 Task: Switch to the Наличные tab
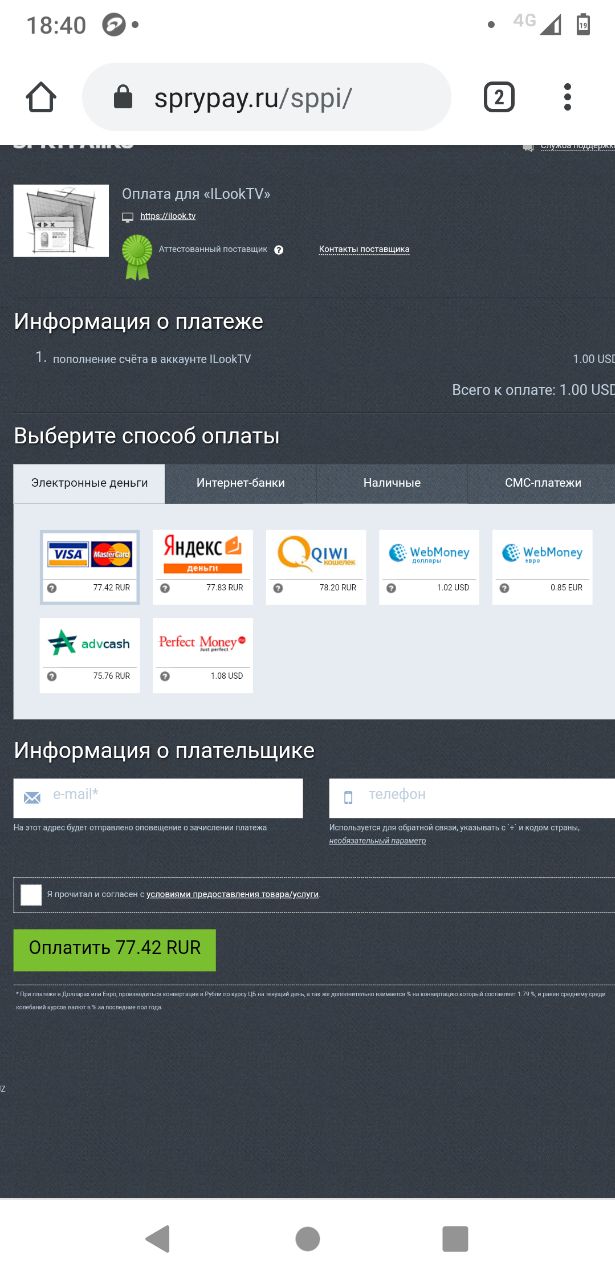click(x=392, y=483)
